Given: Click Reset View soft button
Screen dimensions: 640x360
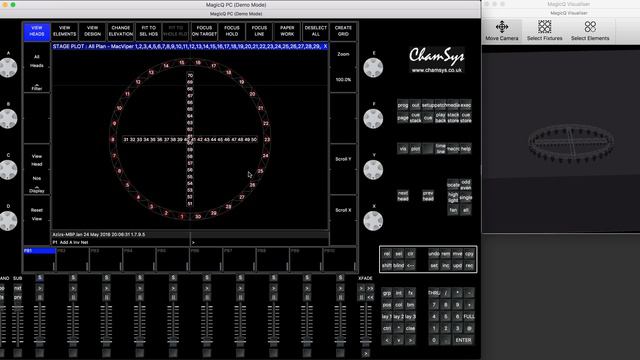Looking at the screenshot, I should (x=37, y=220).
